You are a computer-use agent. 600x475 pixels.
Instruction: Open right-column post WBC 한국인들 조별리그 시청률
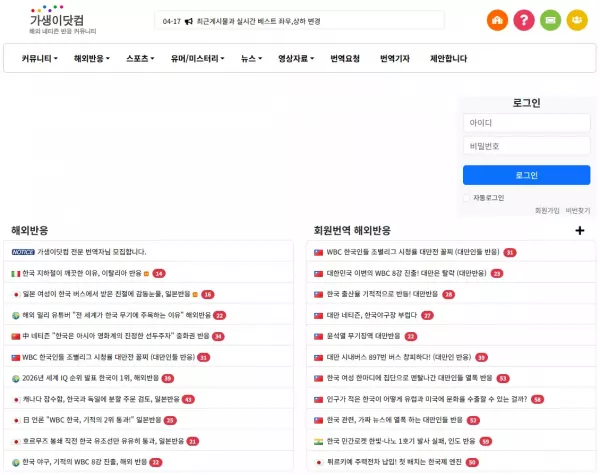point(413,252)
